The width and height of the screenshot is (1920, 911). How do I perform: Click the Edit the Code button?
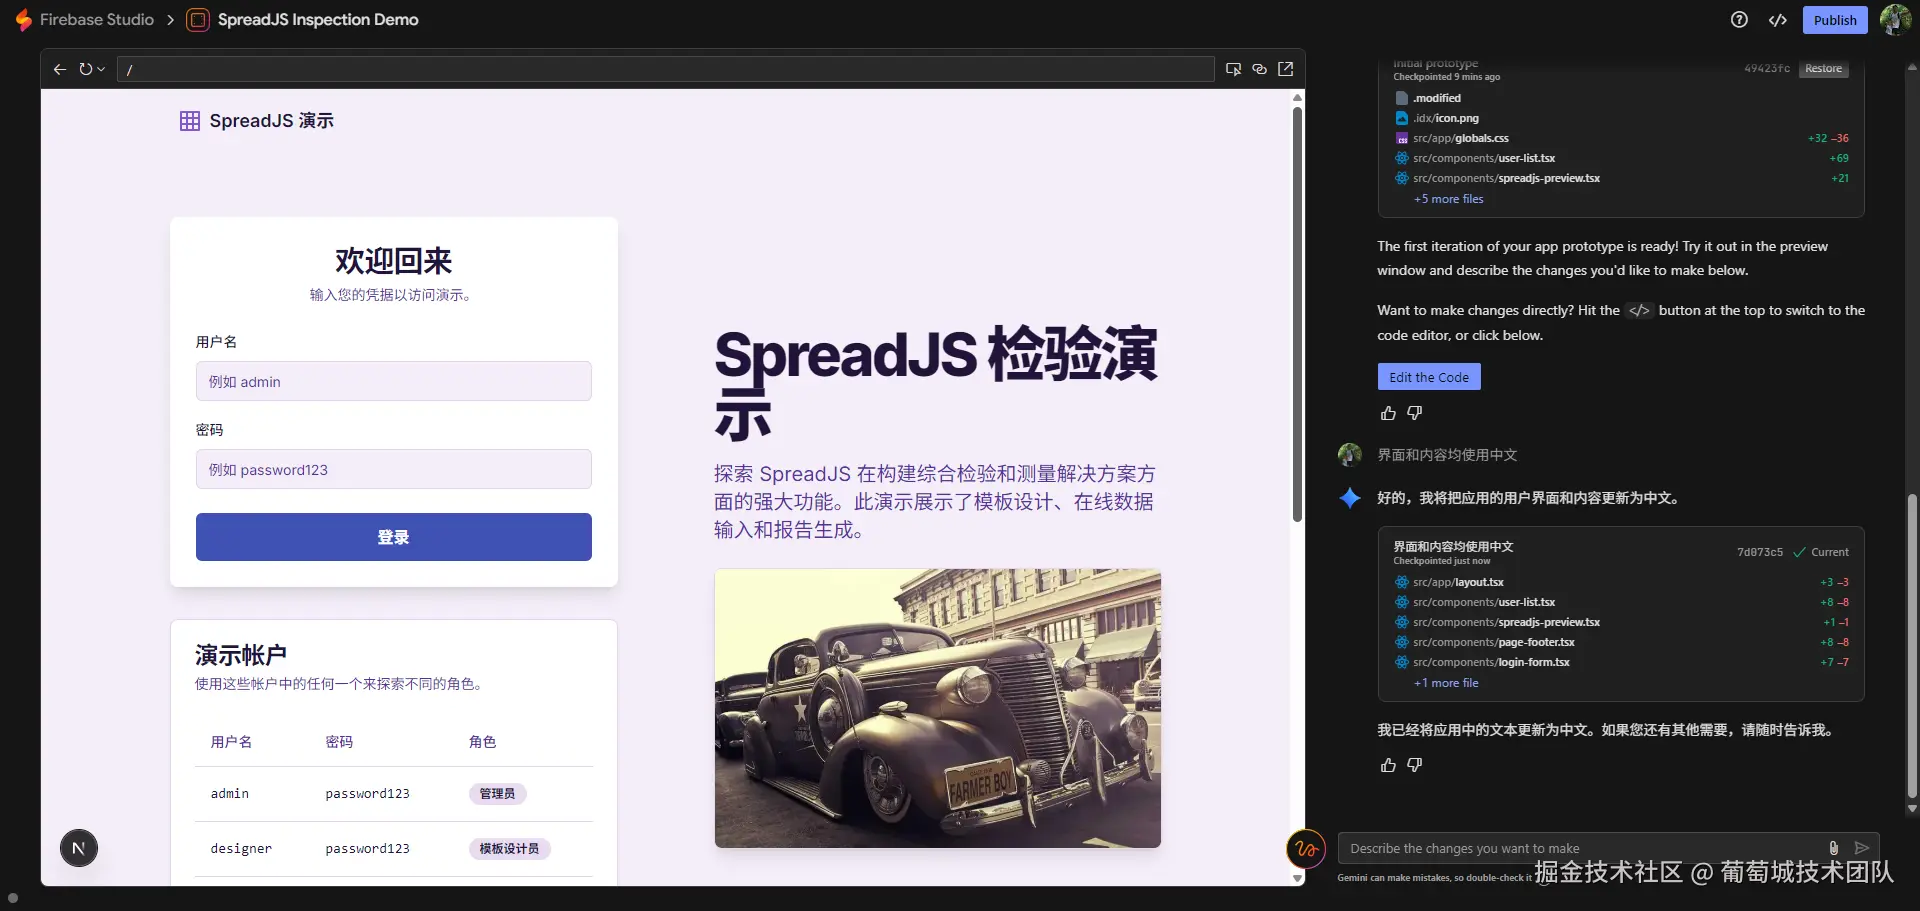pos(1429,377)
